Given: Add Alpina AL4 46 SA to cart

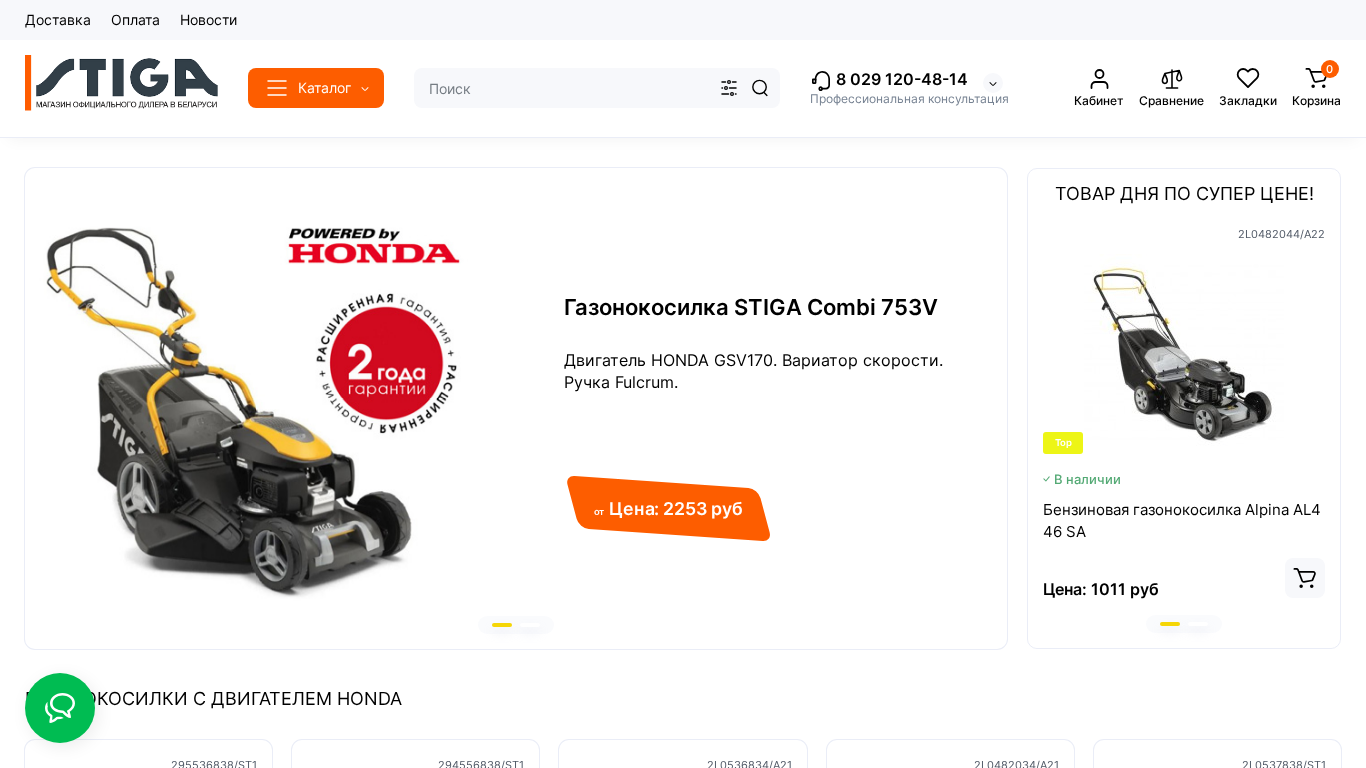Looking at the screenshot, I should 1305,578.
